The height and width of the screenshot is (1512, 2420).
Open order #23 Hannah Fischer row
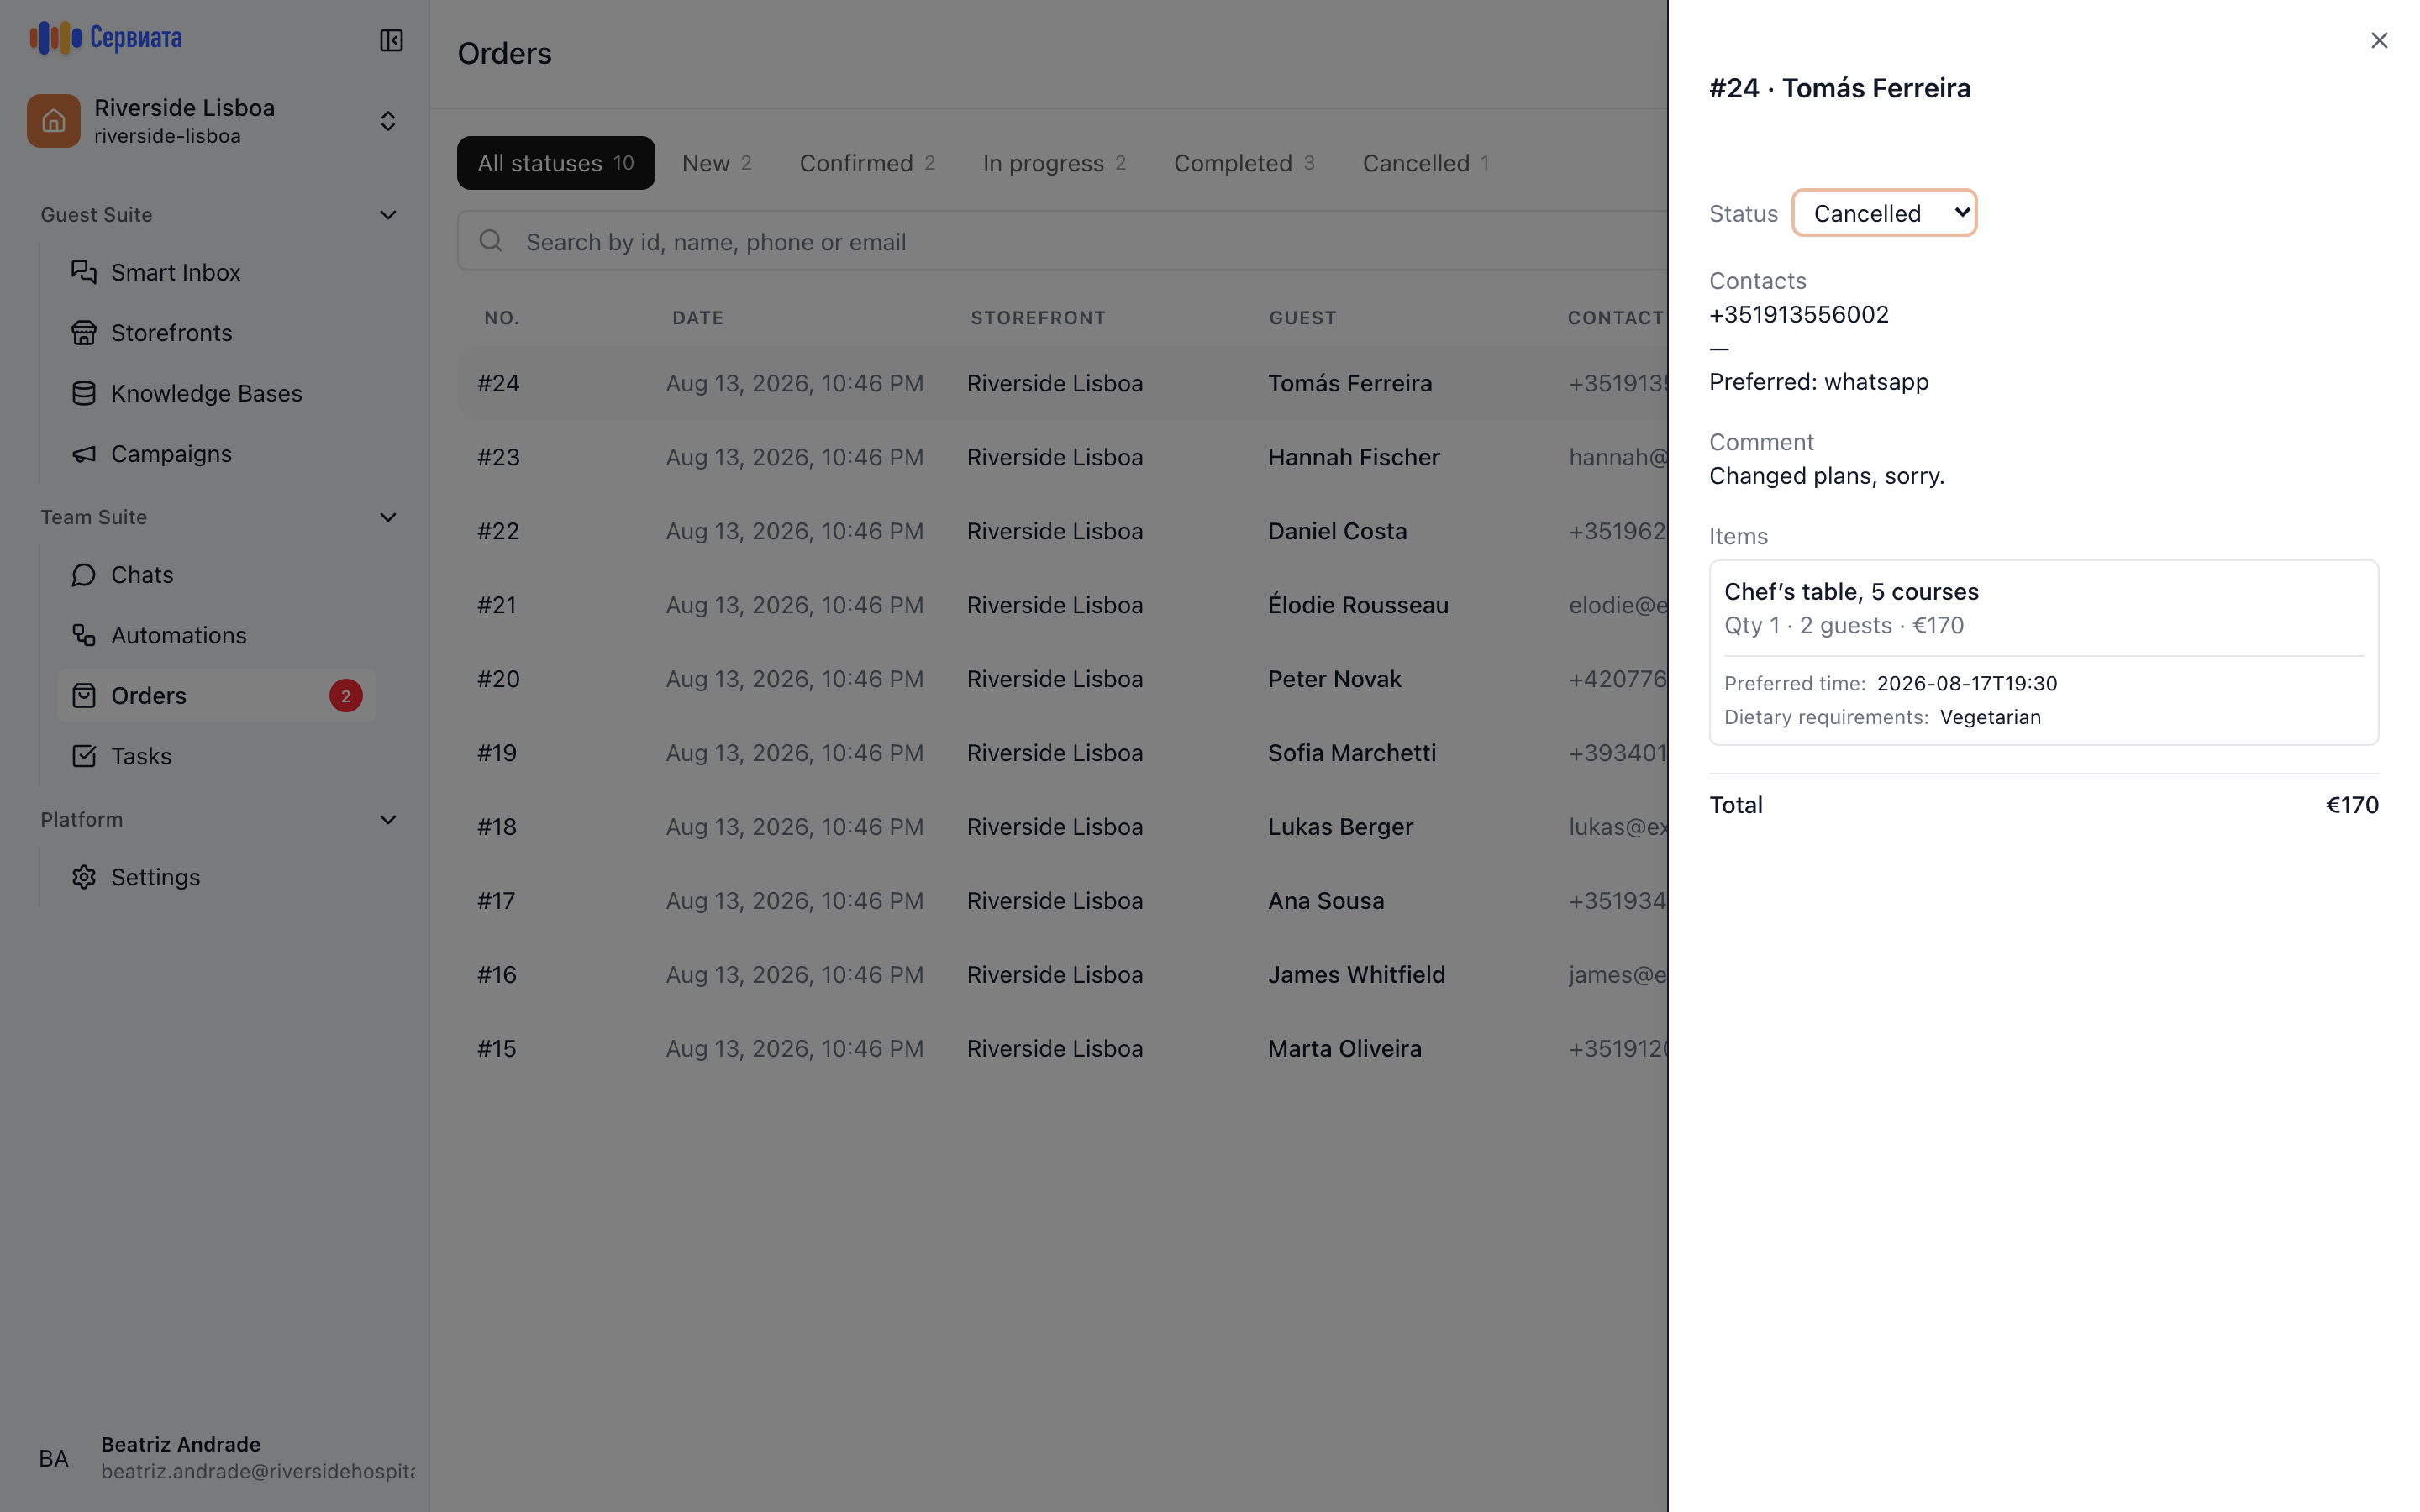1062,457
